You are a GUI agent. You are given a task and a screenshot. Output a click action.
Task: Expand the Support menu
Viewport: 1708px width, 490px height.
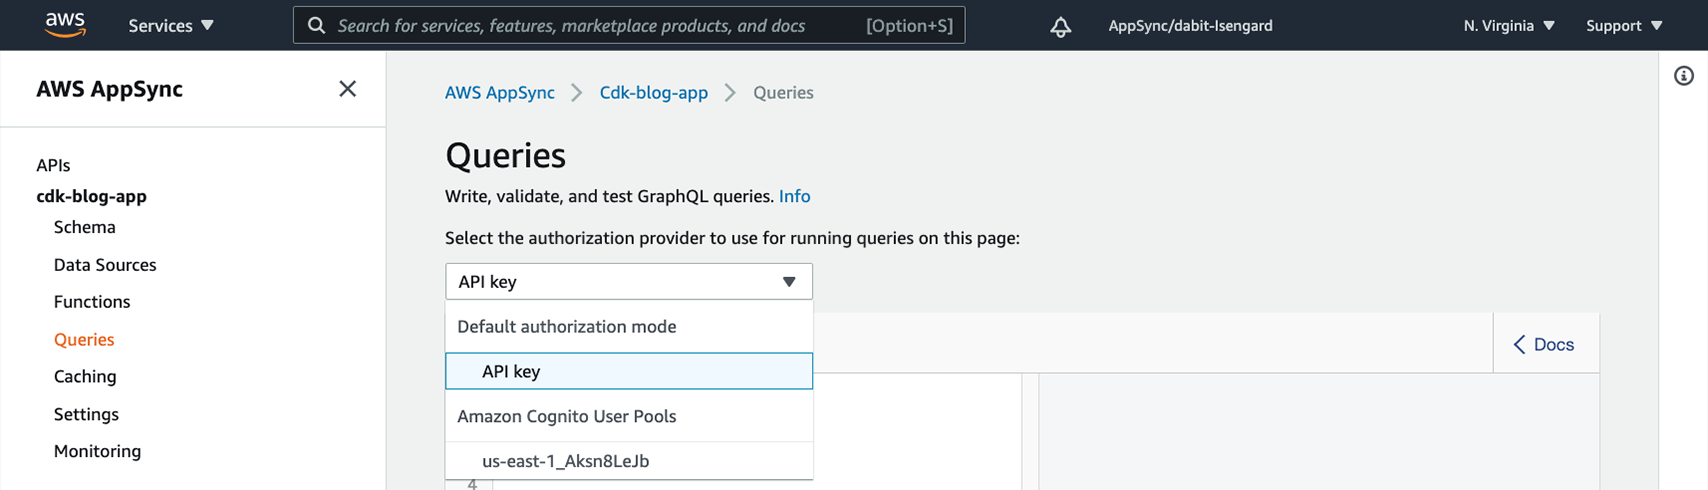click(x=1623, y=25)
